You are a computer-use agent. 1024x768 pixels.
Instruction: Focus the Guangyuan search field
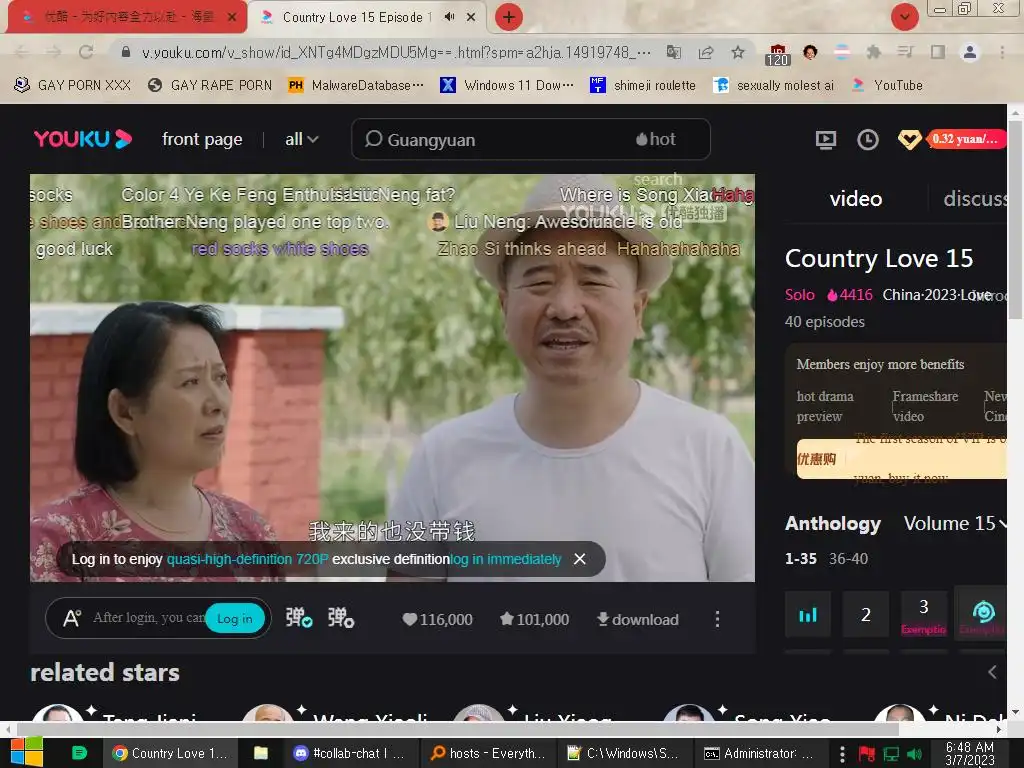[530, 139]
